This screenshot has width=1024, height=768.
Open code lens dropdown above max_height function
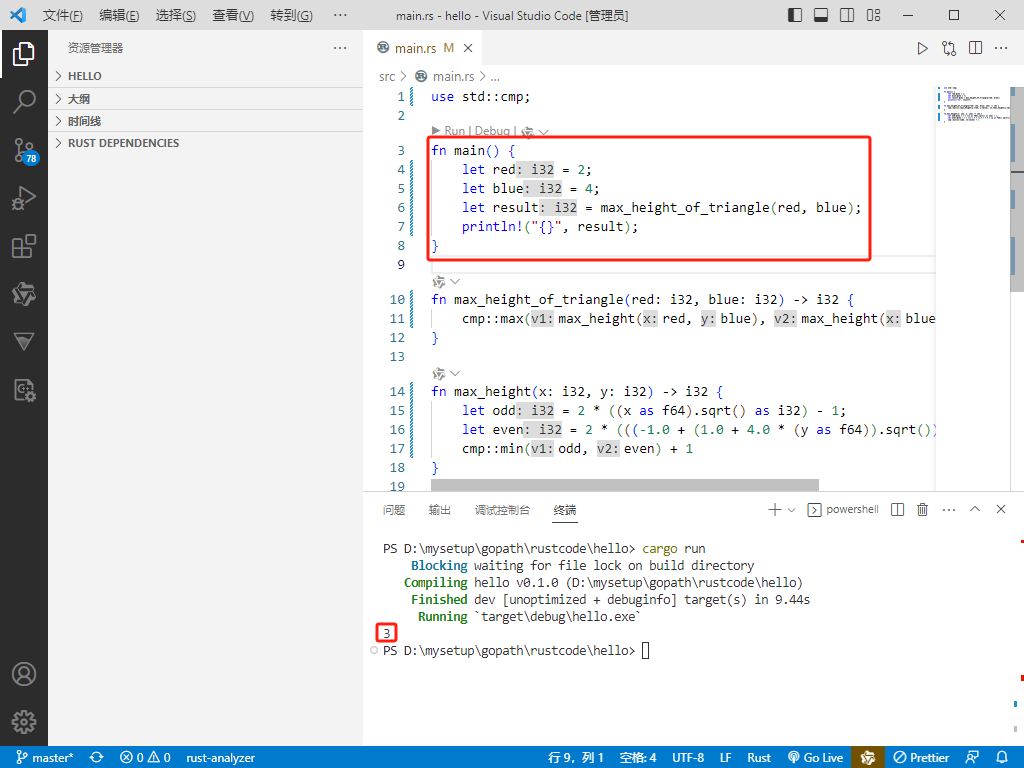pos(455,374)
